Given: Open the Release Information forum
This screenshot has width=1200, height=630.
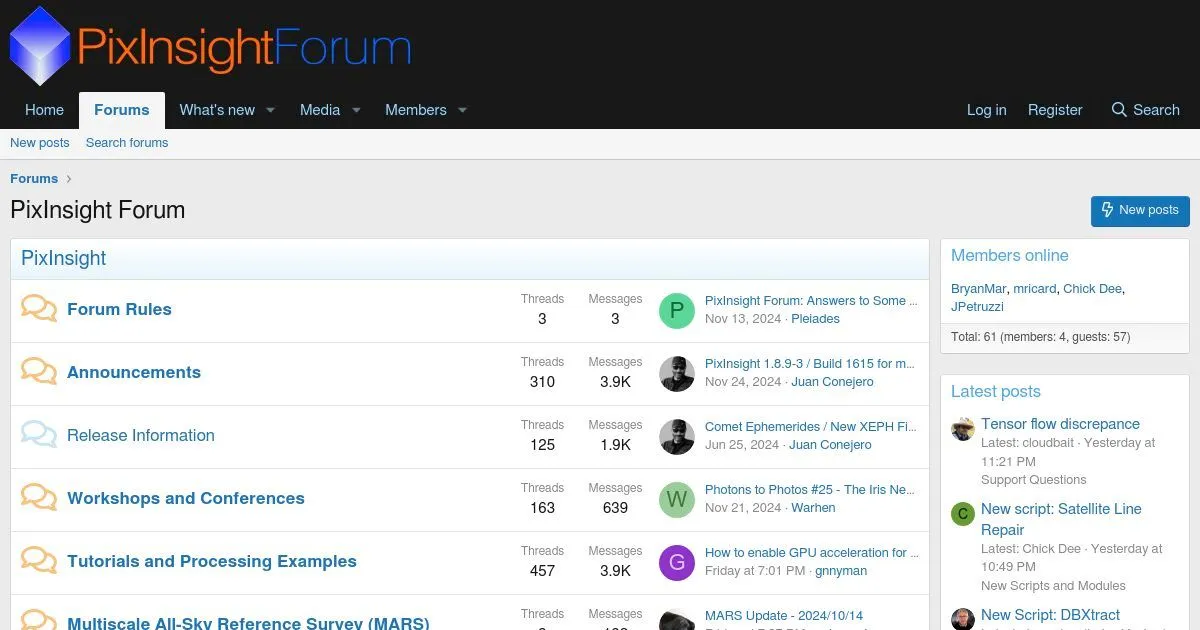Looking at the screenshot, I should 141,435.
